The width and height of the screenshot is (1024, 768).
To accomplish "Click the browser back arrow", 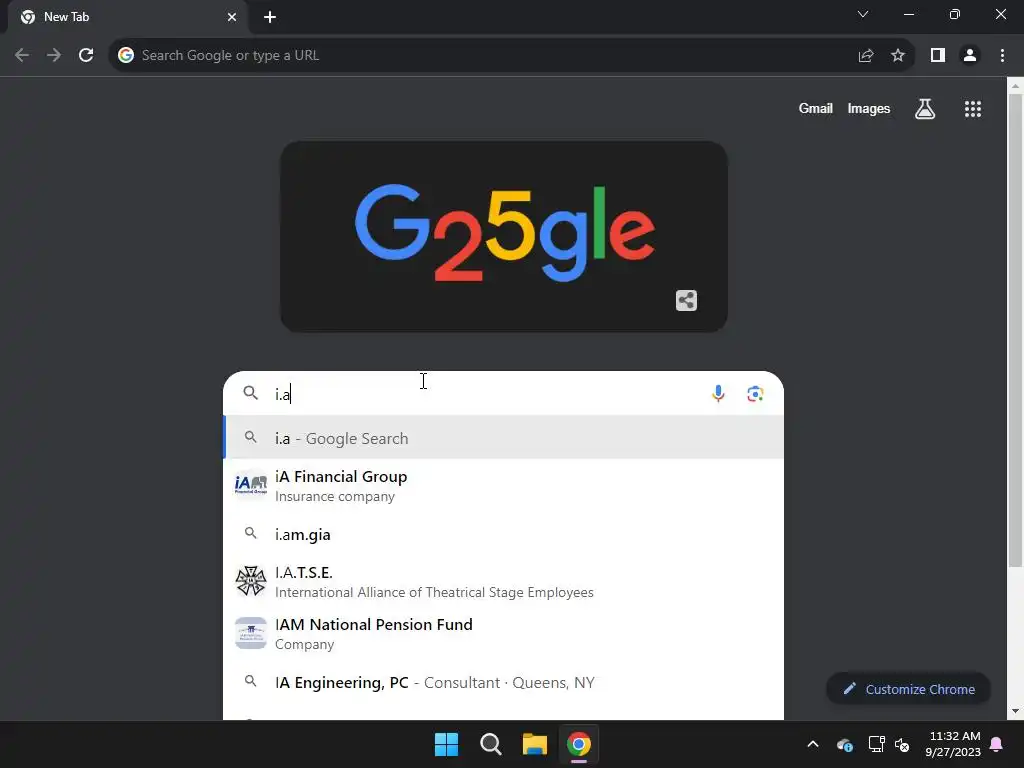I will pos(22,56).
